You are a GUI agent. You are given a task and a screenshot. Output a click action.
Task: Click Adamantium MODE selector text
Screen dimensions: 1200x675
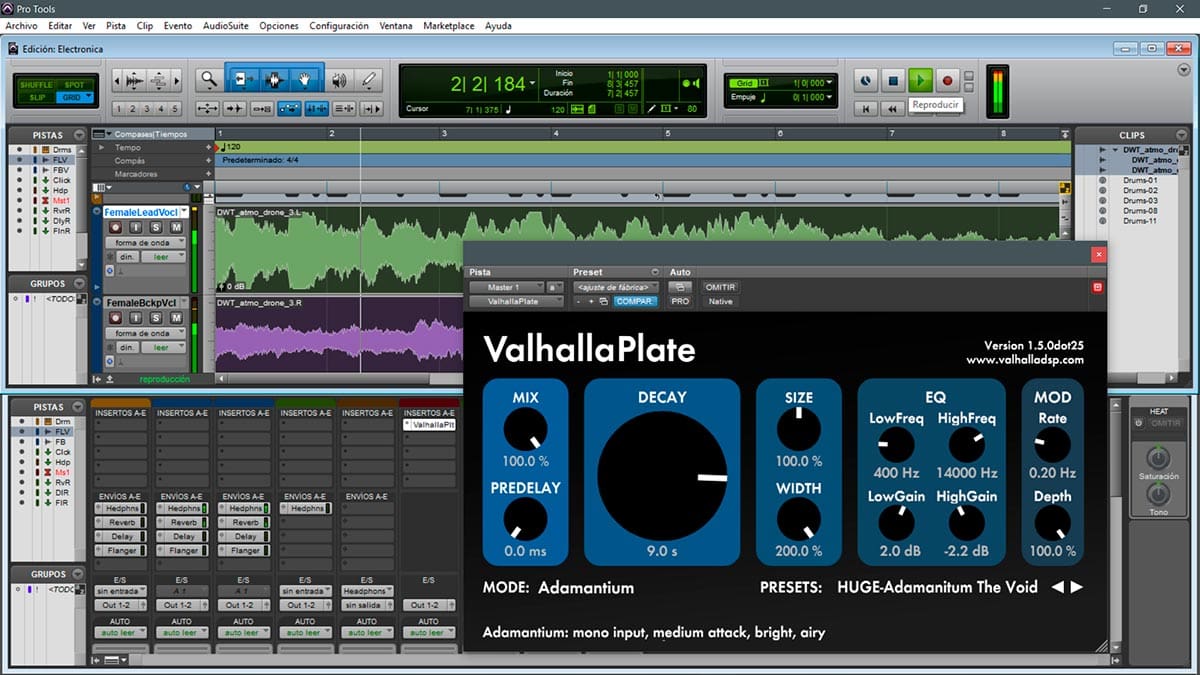[x=586, y=588]
